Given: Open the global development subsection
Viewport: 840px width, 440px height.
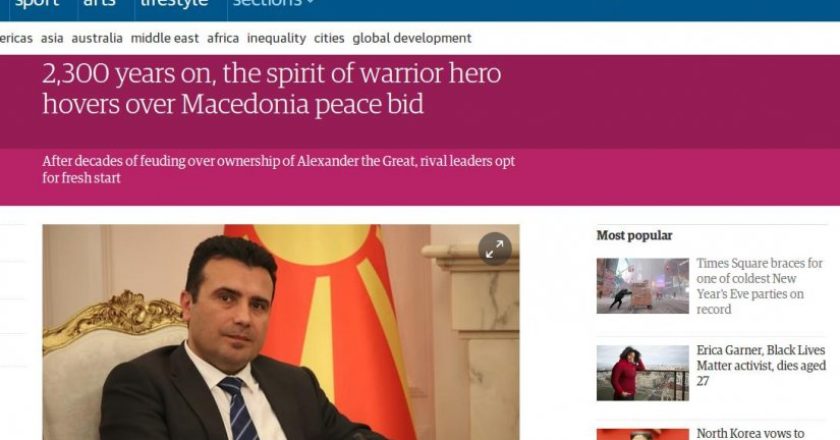Looking at the screenshot, I should (412, 39).
